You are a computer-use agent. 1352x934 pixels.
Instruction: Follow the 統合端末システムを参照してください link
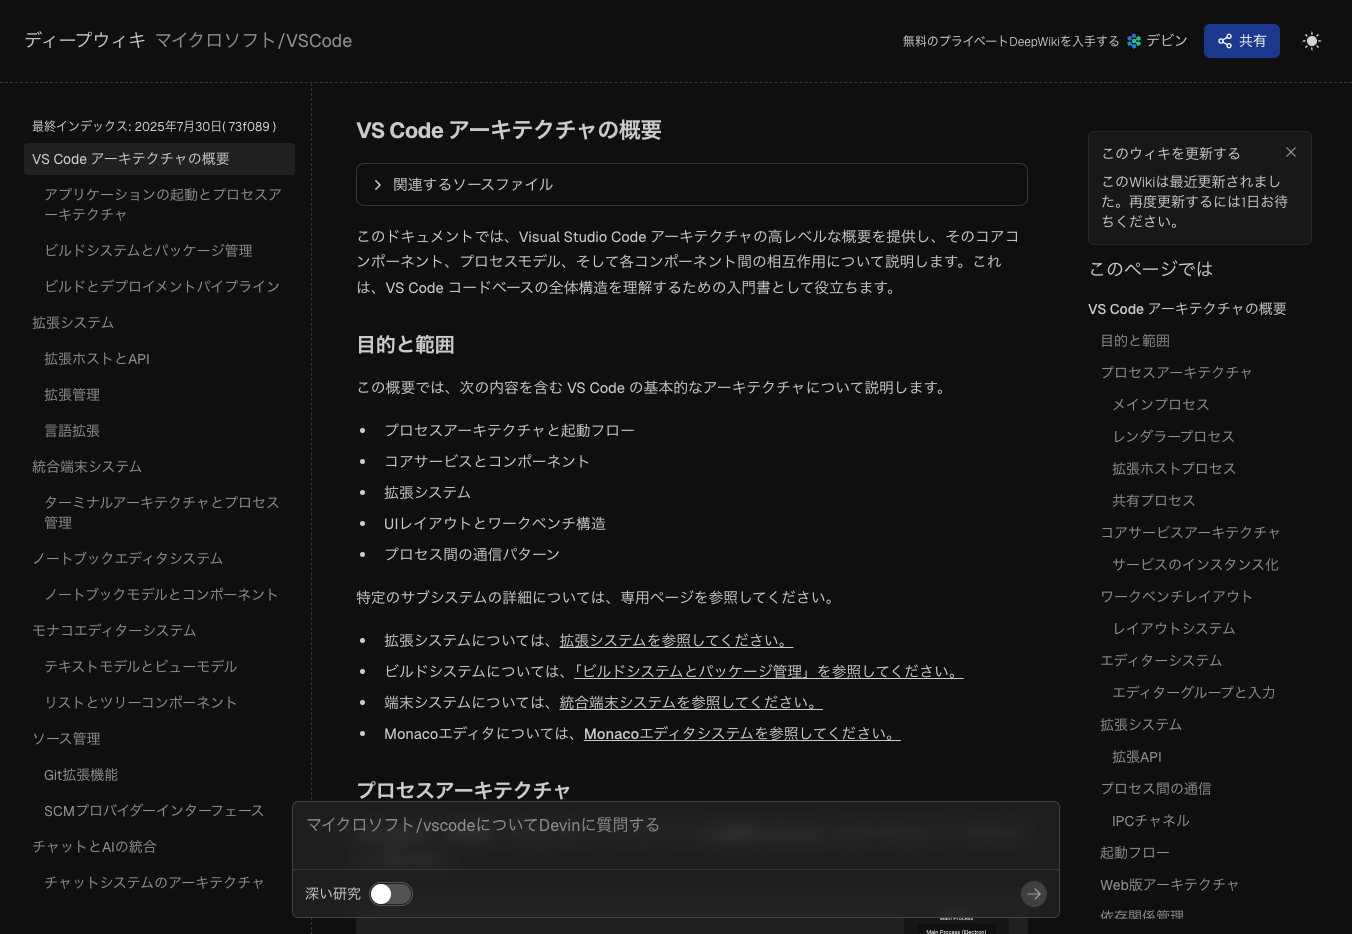[x=691, y=702]
